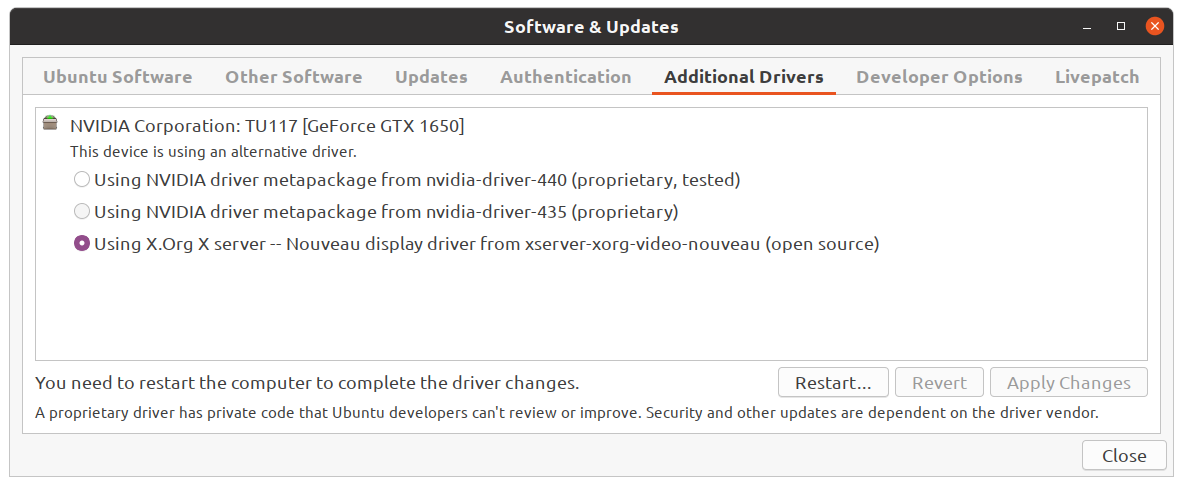Go to the Updates tab
Image resolution: width=1183 pixels, height=486 pixels.
(x=431, y=77)
